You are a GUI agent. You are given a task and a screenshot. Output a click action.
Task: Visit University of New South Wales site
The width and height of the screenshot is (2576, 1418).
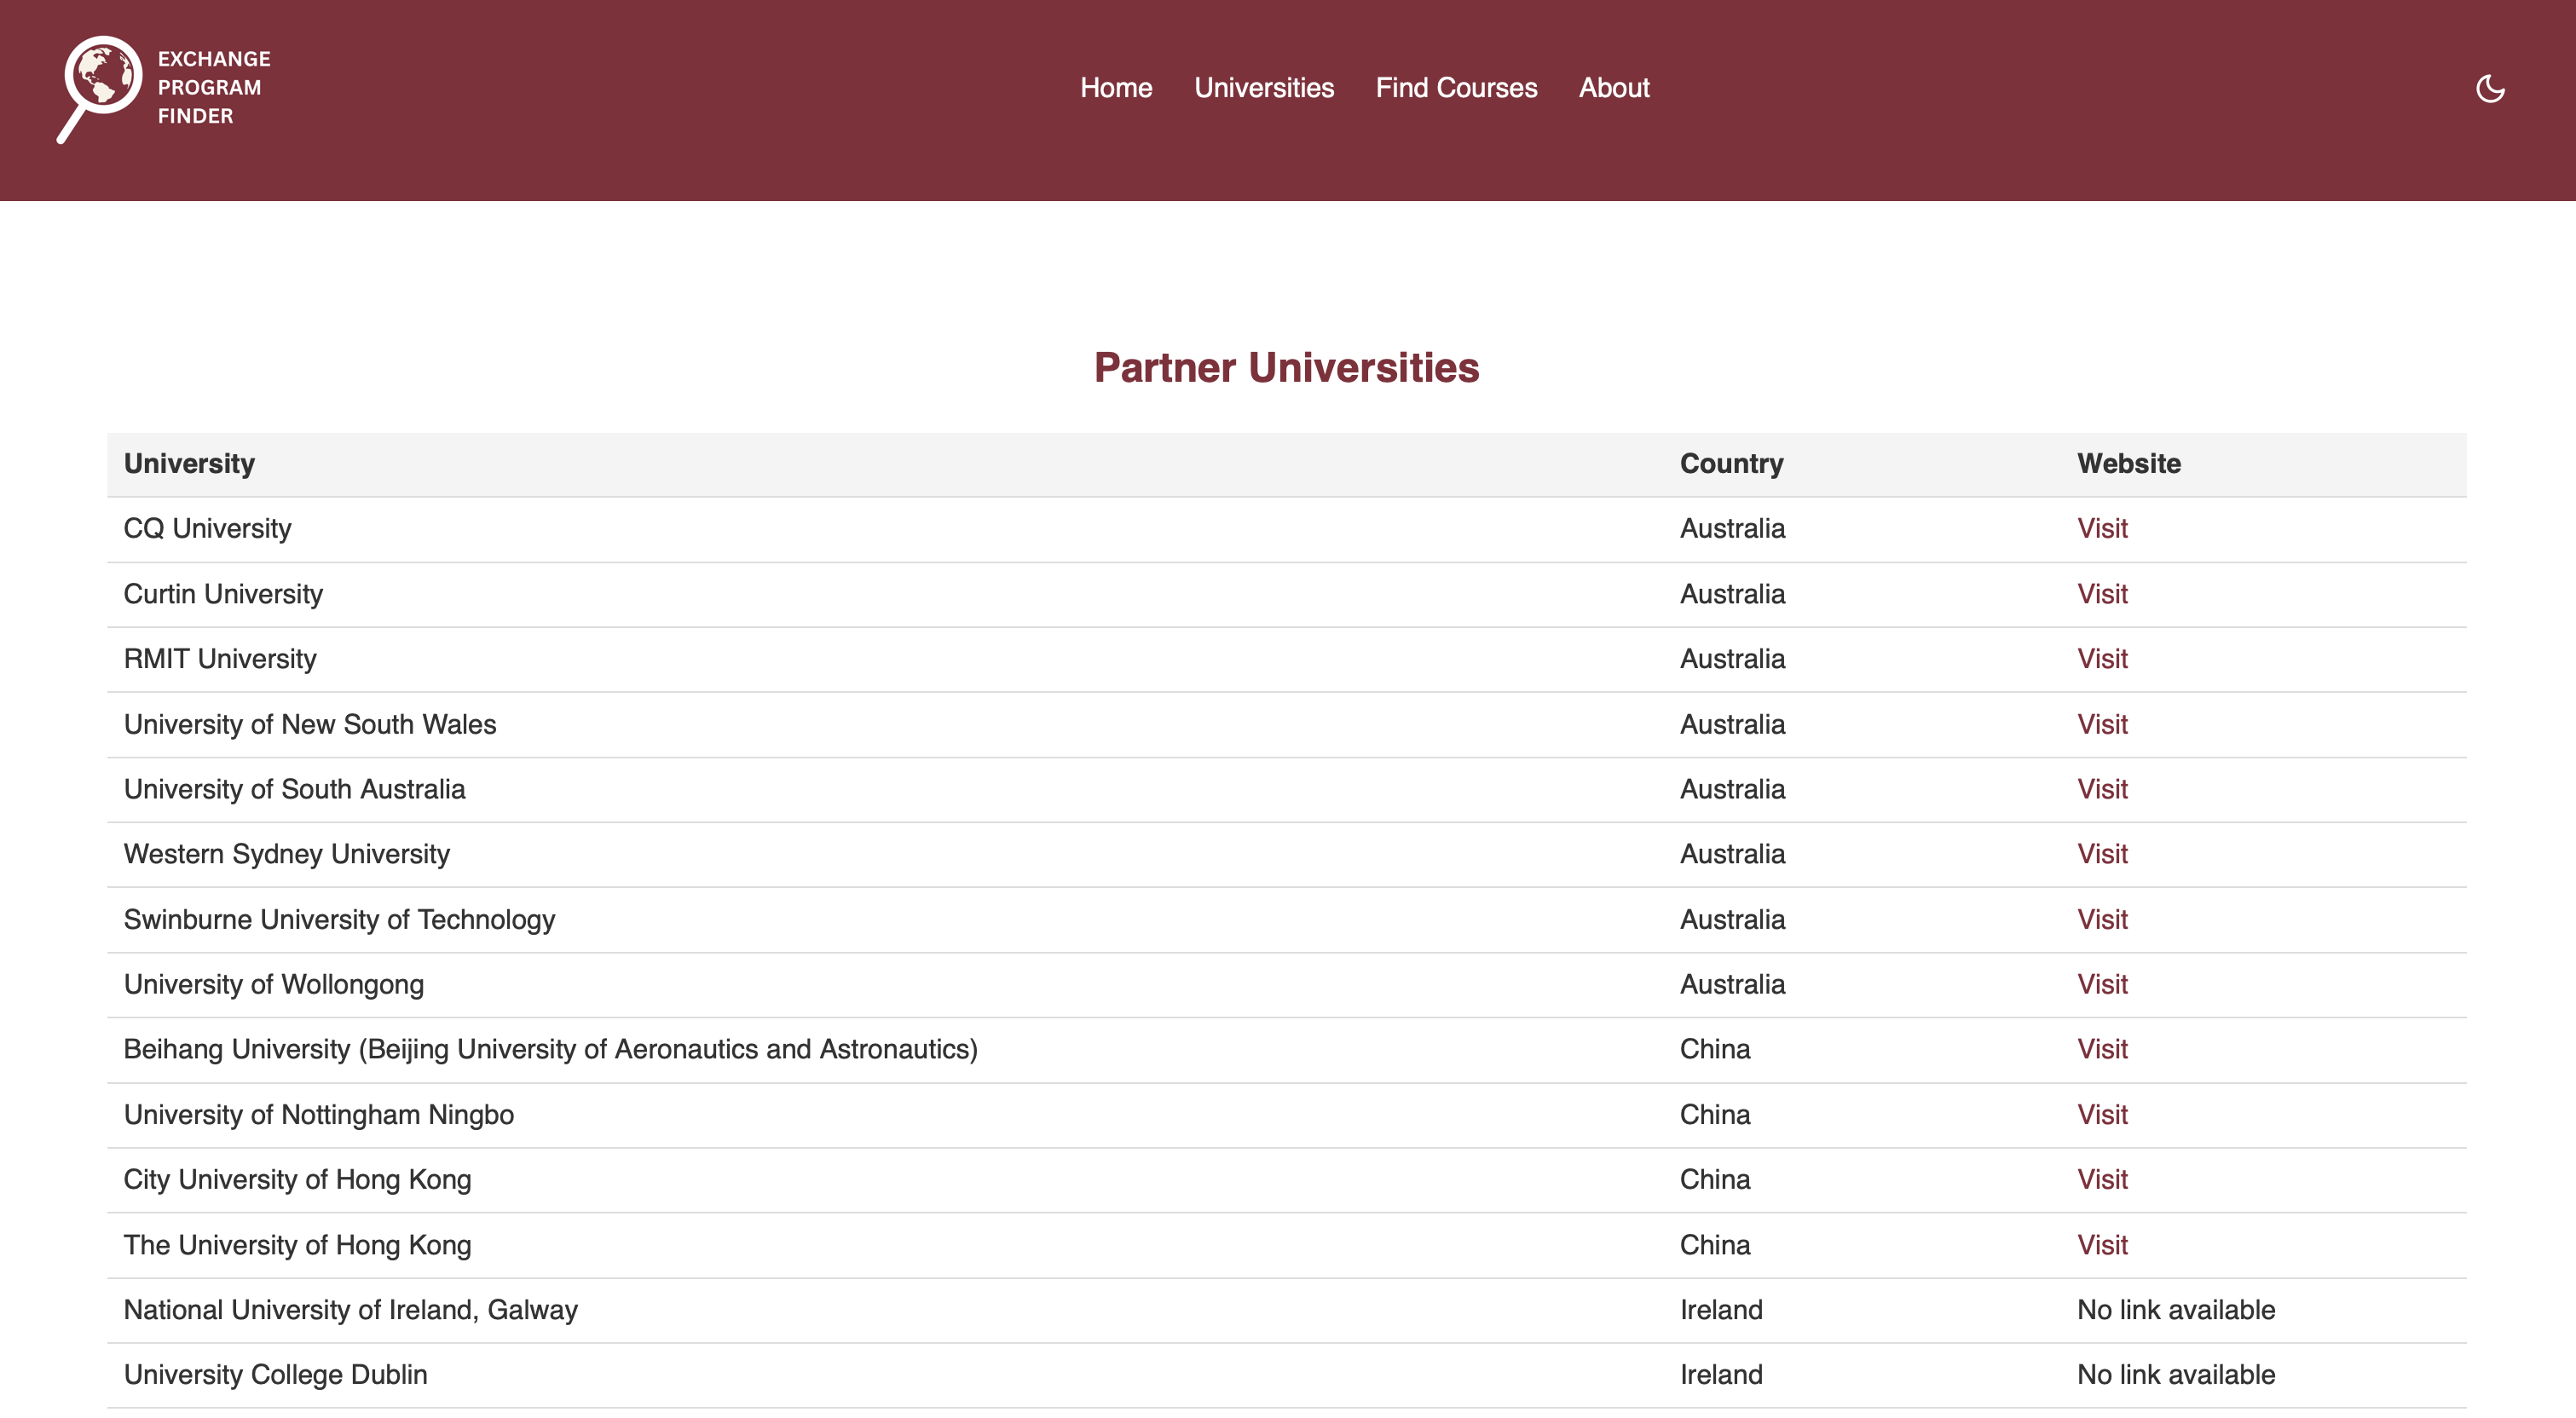click(x=2101, y=724)
